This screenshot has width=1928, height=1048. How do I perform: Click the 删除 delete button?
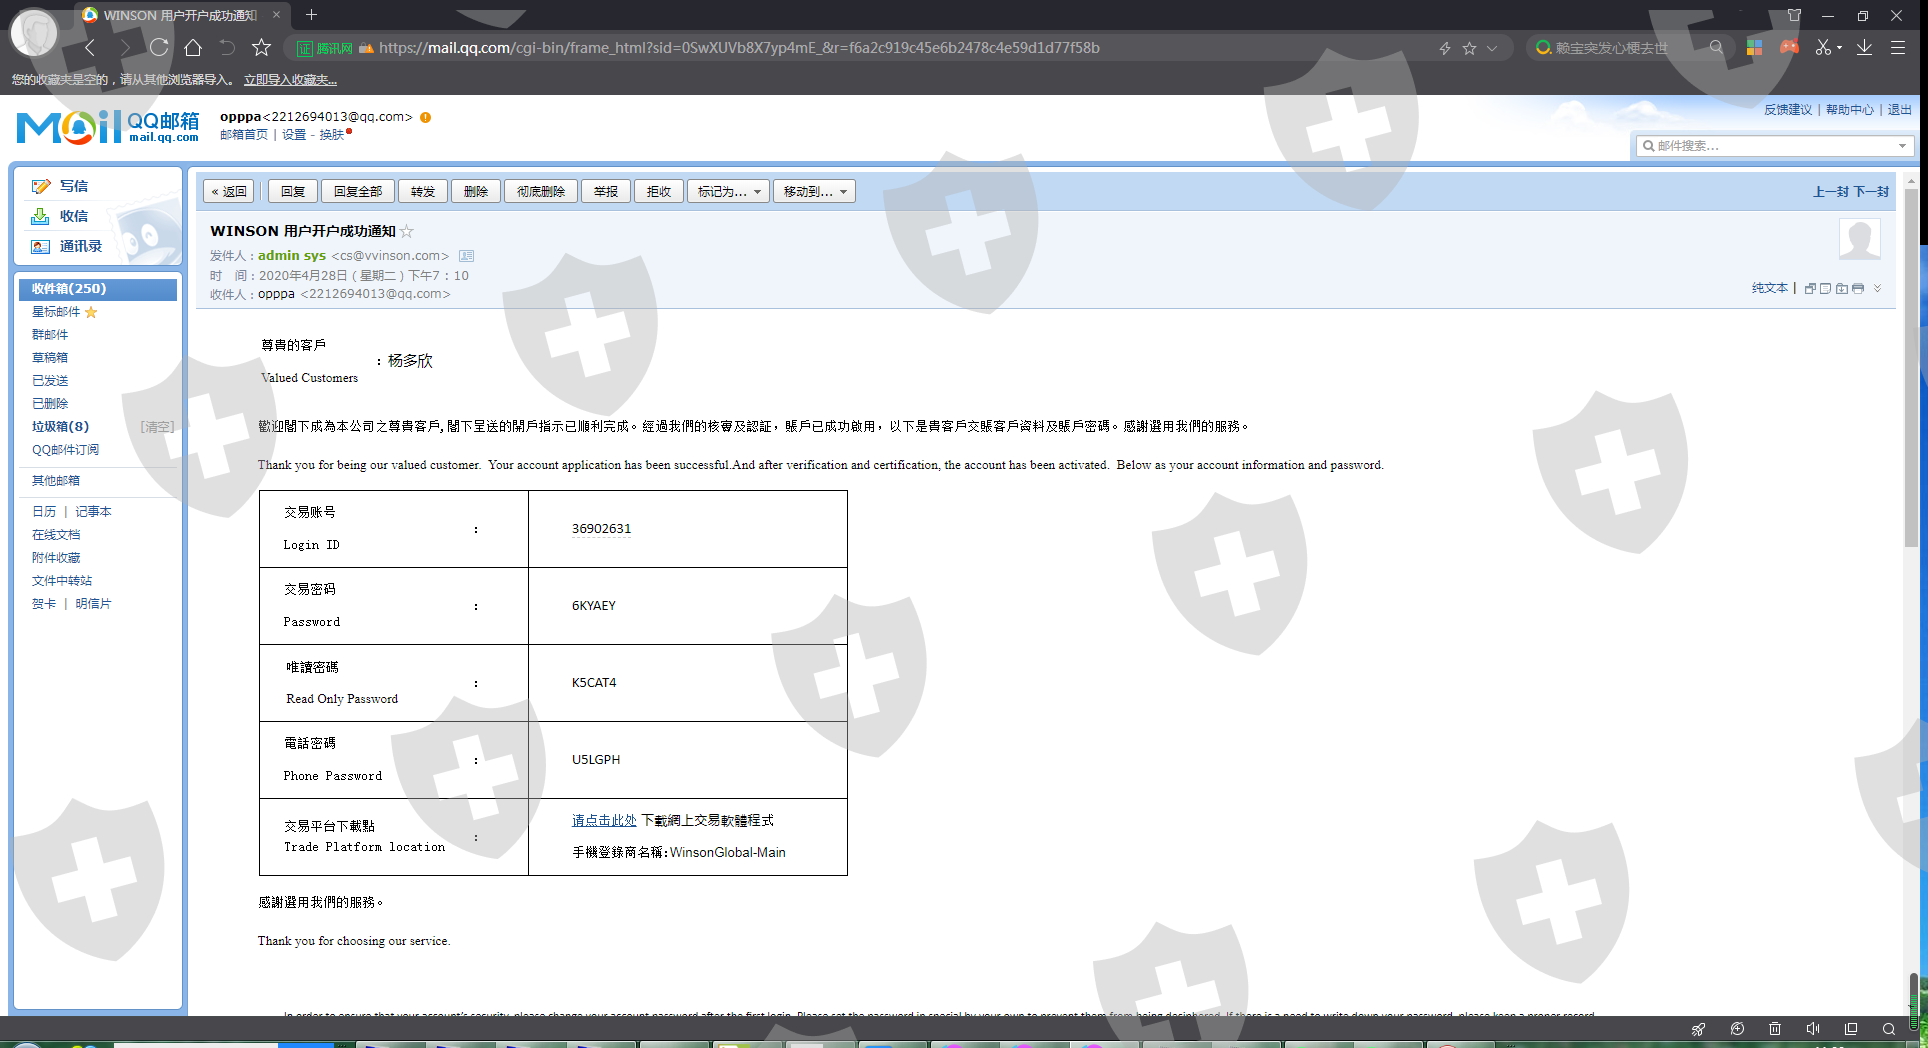coord(476,192)
